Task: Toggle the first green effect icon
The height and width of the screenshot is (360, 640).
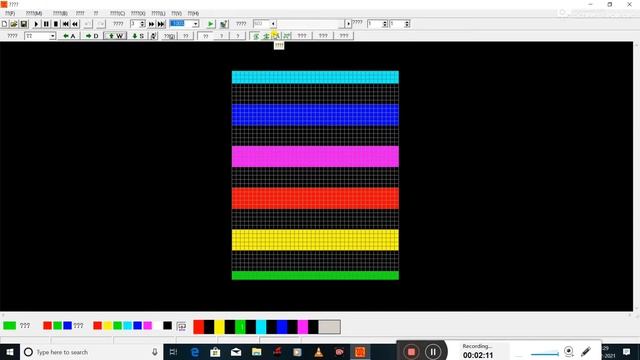Action: (256, 36)
